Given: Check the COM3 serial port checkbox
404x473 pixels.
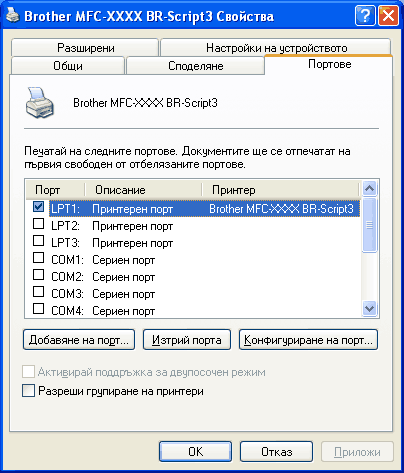Looking at the screenshot, I should click(x=39, y=291).
